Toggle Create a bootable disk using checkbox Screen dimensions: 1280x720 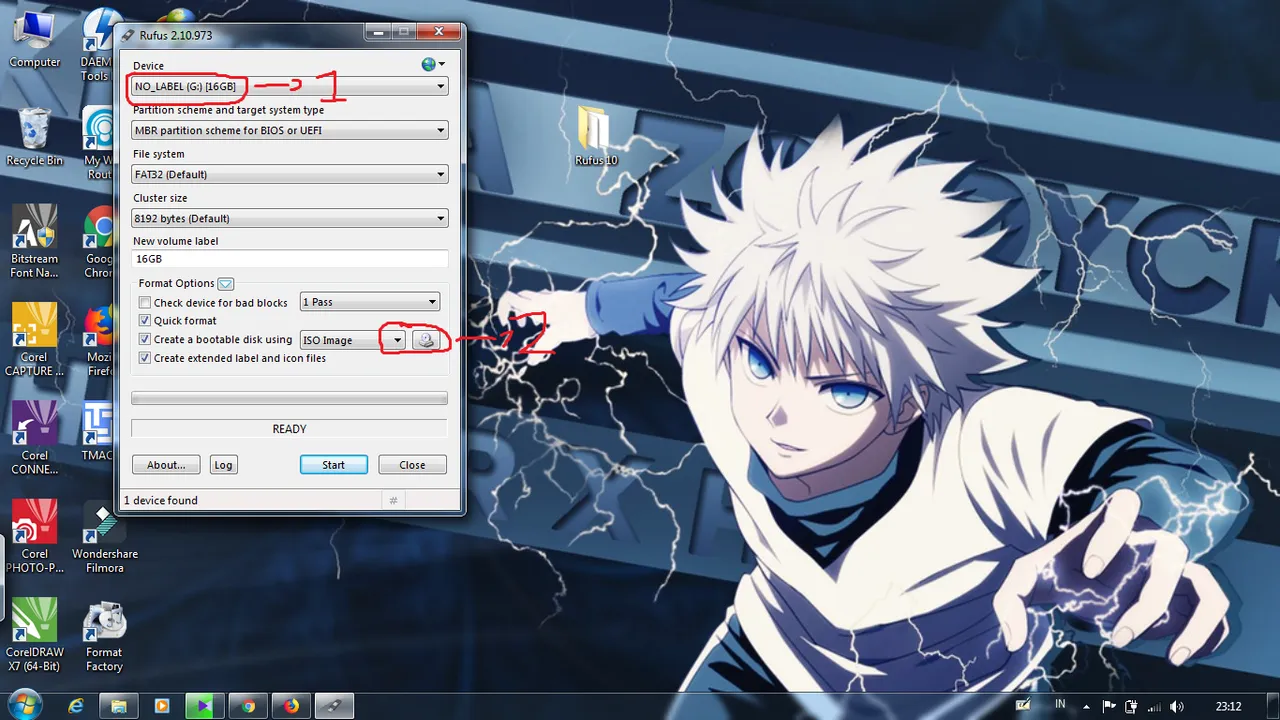click(145, 340)
